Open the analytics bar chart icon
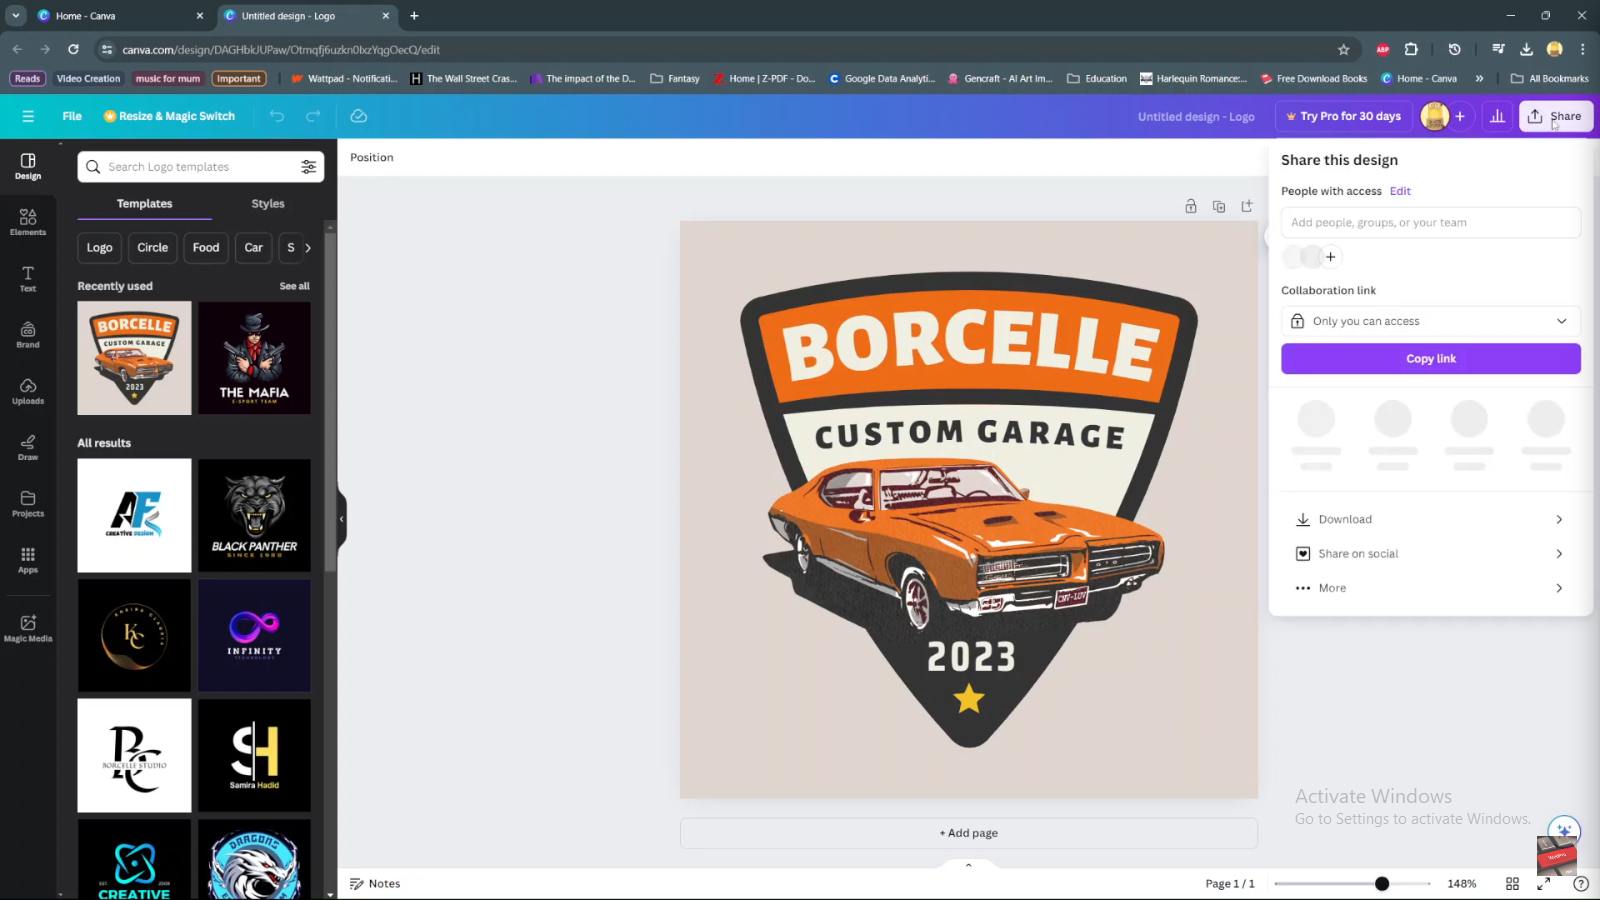This screenshot has width=1600, height=900. click(1497, 116)
